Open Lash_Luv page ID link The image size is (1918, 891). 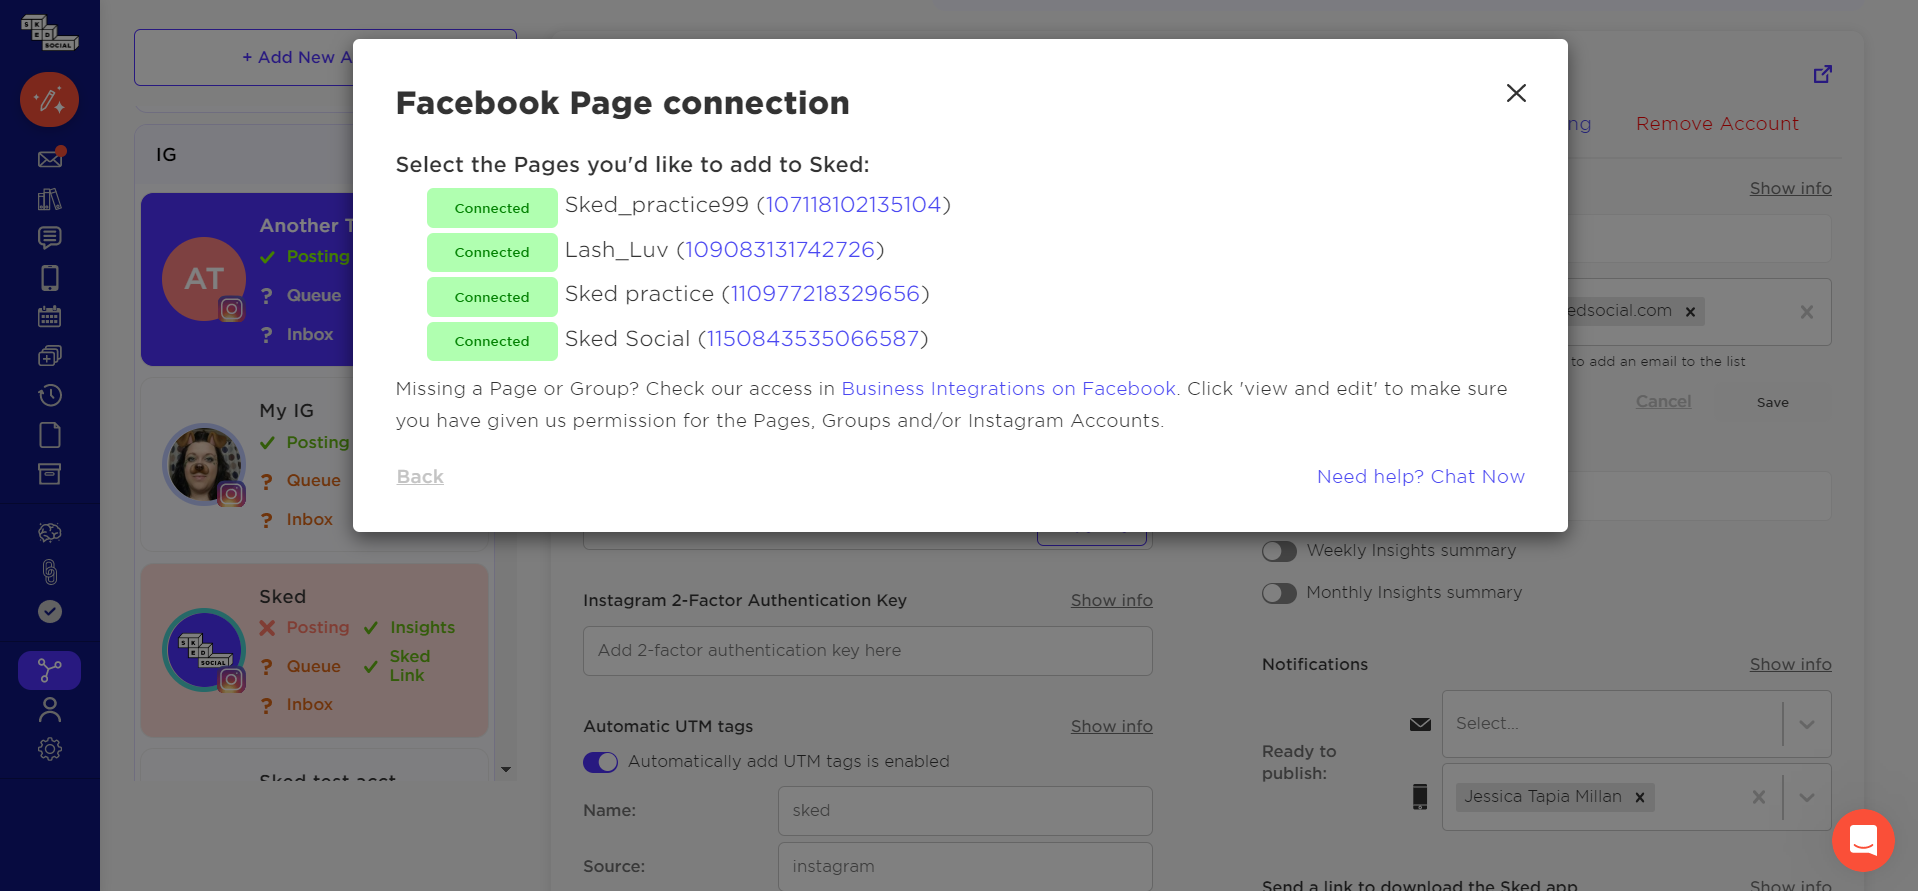point(780,250)
